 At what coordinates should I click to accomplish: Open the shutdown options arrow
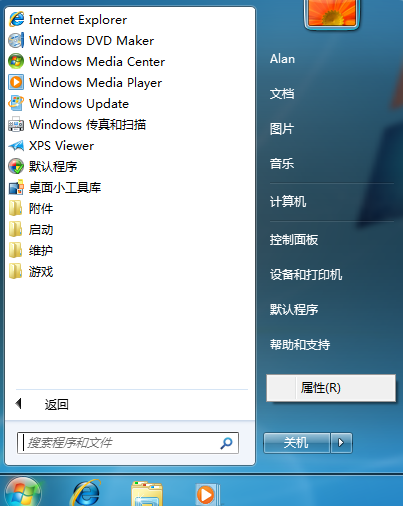coord(341,443)
